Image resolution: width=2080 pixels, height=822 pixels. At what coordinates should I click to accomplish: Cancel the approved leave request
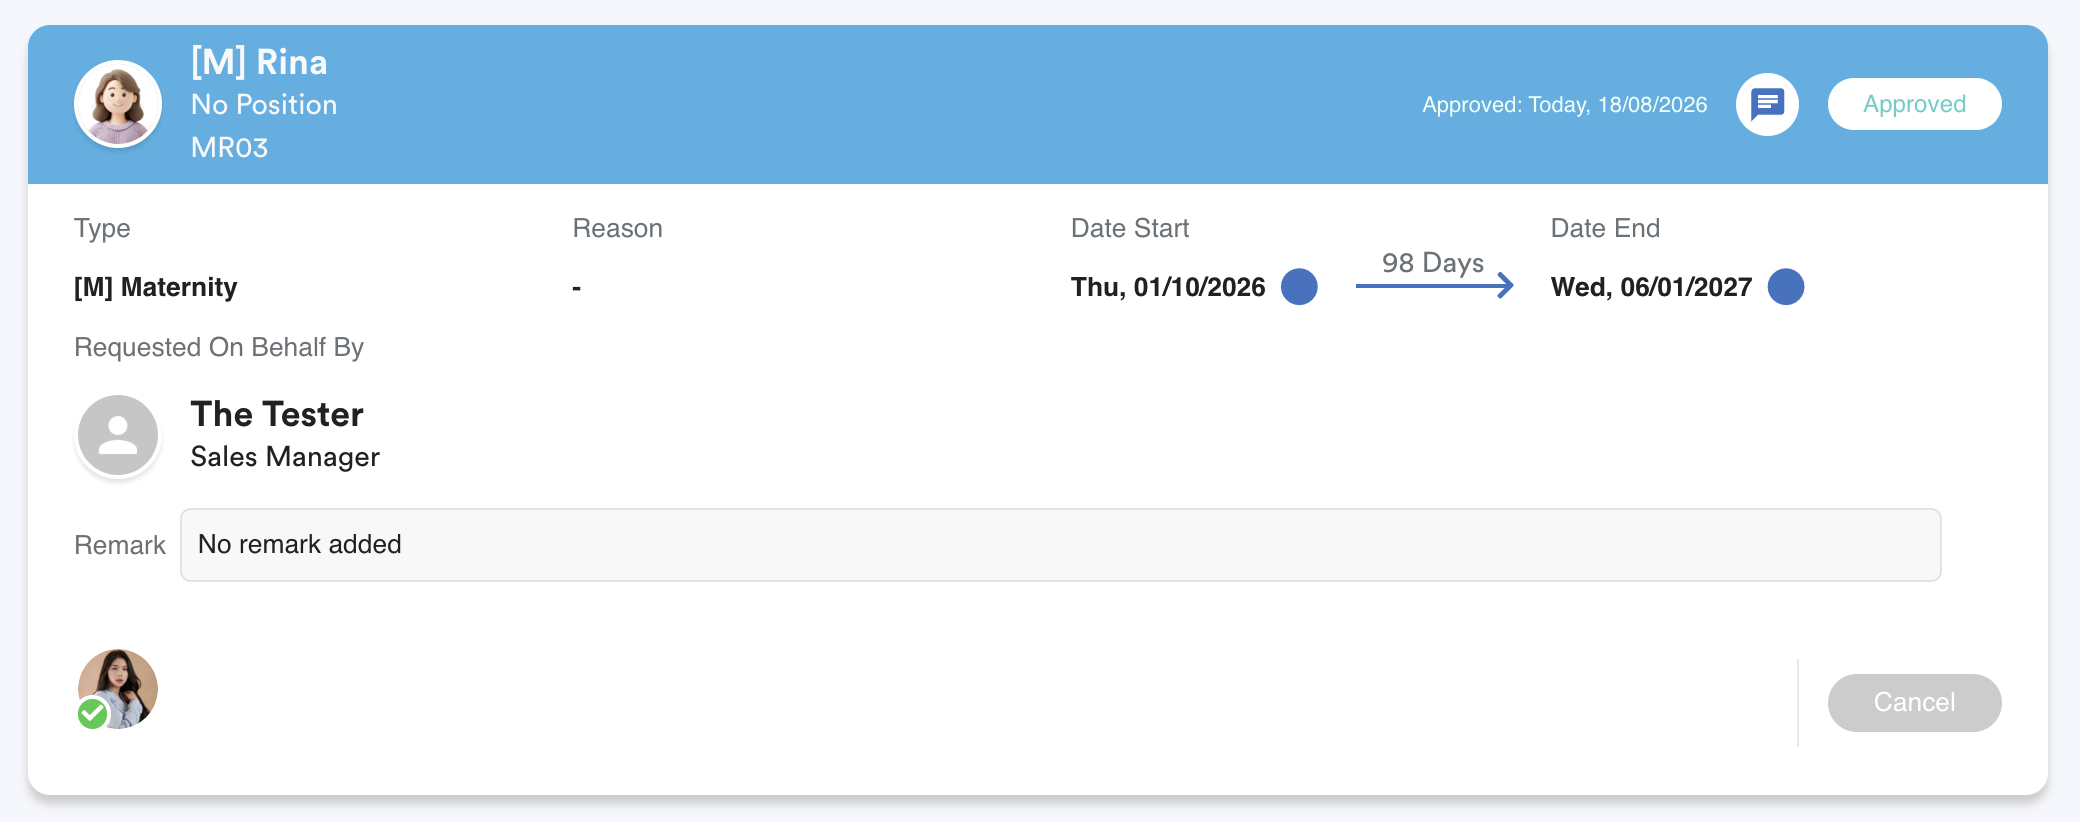pos(1914,702)
